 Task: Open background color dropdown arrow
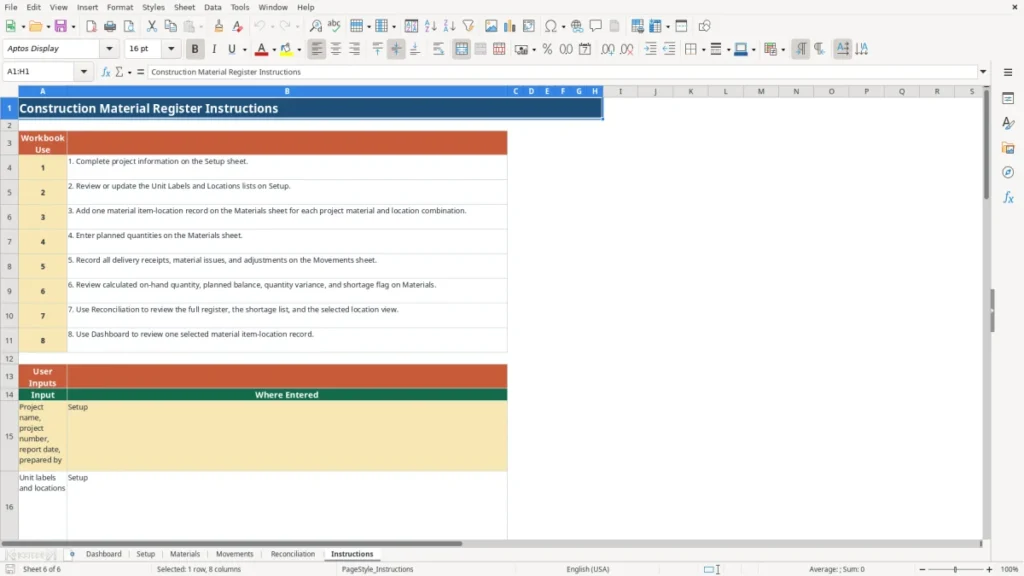tap(299, 50)
